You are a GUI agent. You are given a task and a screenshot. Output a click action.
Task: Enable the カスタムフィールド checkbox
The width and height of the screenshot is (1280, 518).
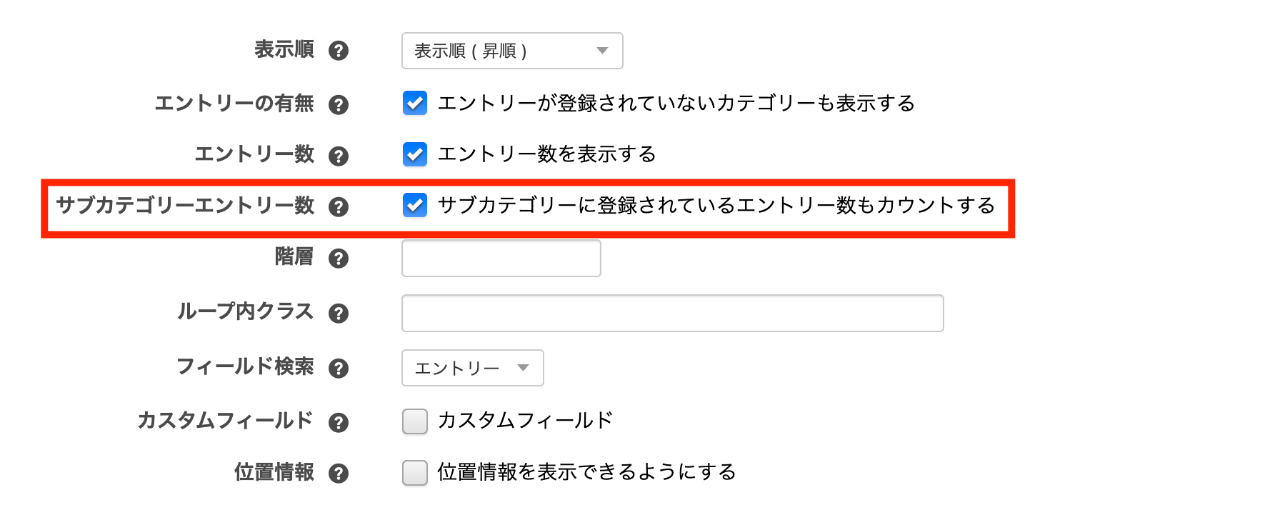tap(414, 422)
